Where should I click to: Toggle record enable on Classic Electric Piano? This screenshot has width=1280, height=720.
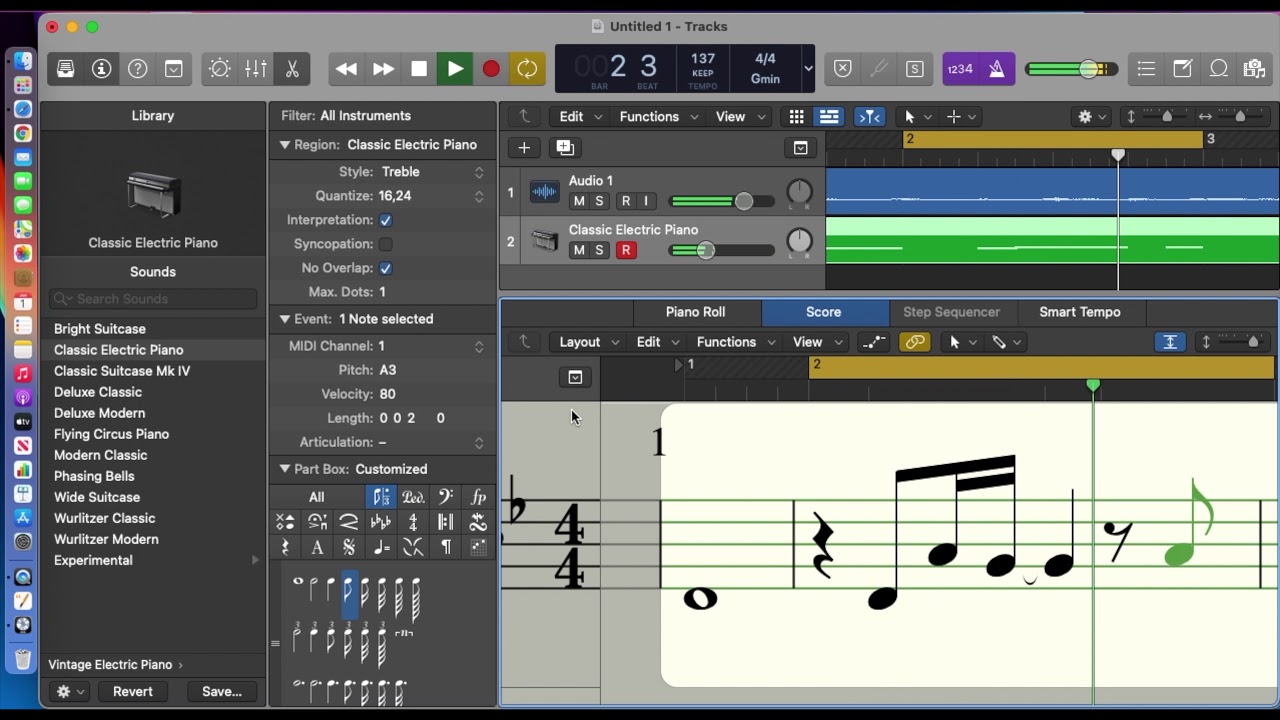point(626,250)
